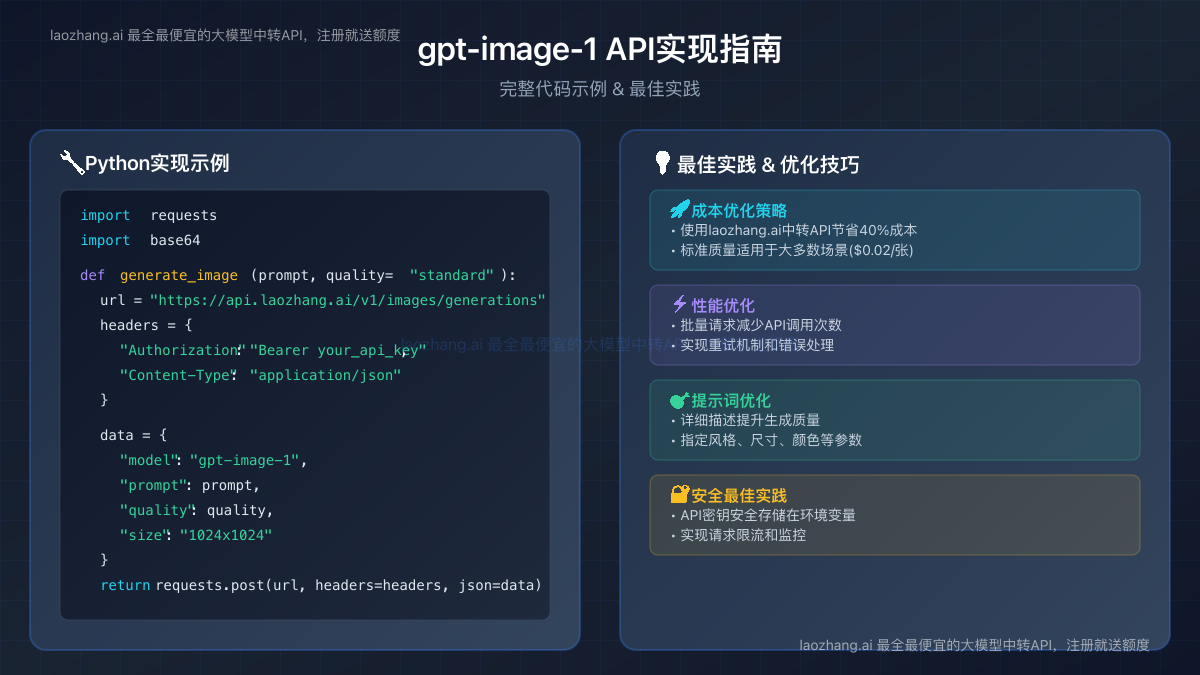The image size is (1200, 675).
Task: Click the lock icon next to 安全最佳实践
Action: click(680, 495)
